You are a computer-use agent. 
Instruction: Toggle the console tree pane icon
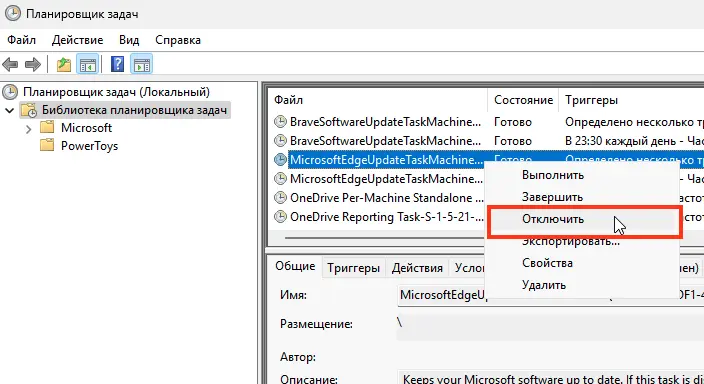(88, 64)
